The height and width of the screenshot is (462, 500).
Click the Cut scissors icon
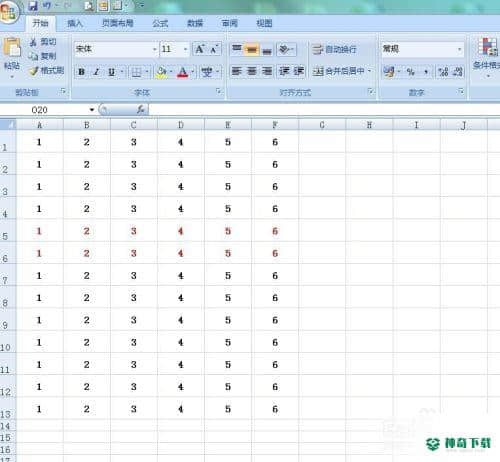tap(33, 42)
